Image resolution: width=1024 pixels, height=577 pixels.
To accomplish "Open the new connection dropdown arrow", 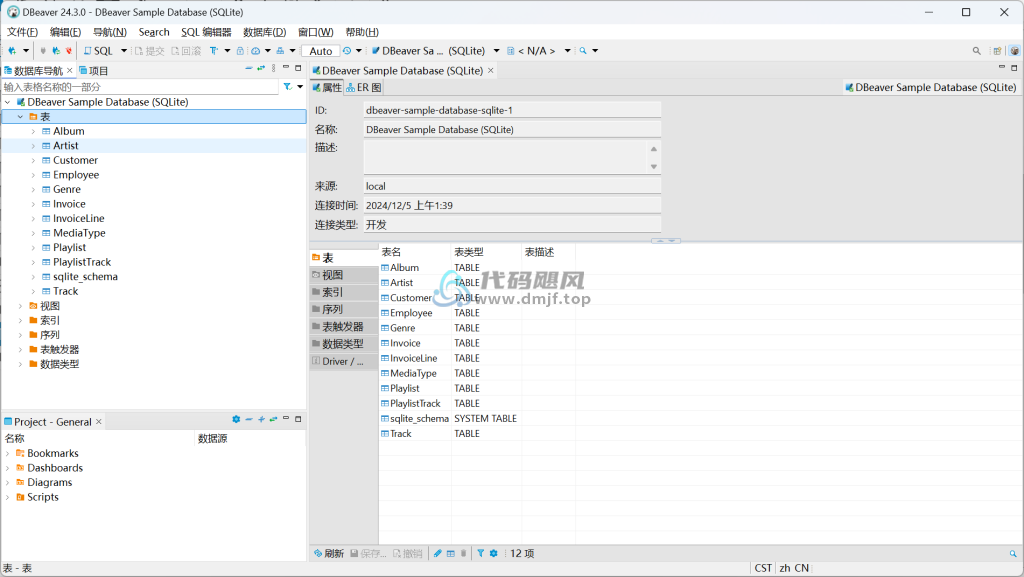I will tap(26, 51).
